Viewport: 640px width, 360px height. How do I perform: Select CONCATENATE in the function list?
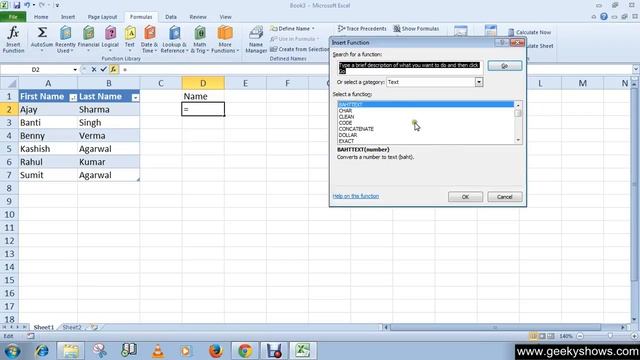click(356, 129)
